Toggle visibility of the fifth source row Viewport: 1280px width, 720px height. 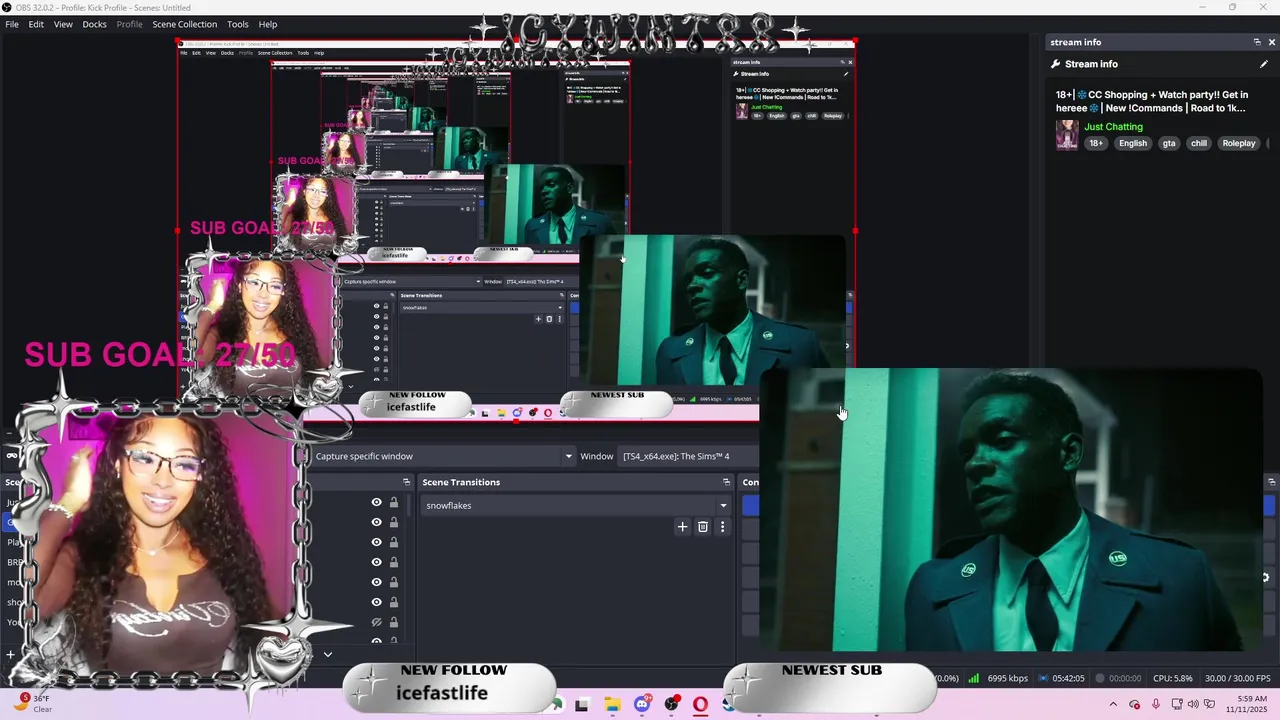click(x=376, y=582)
